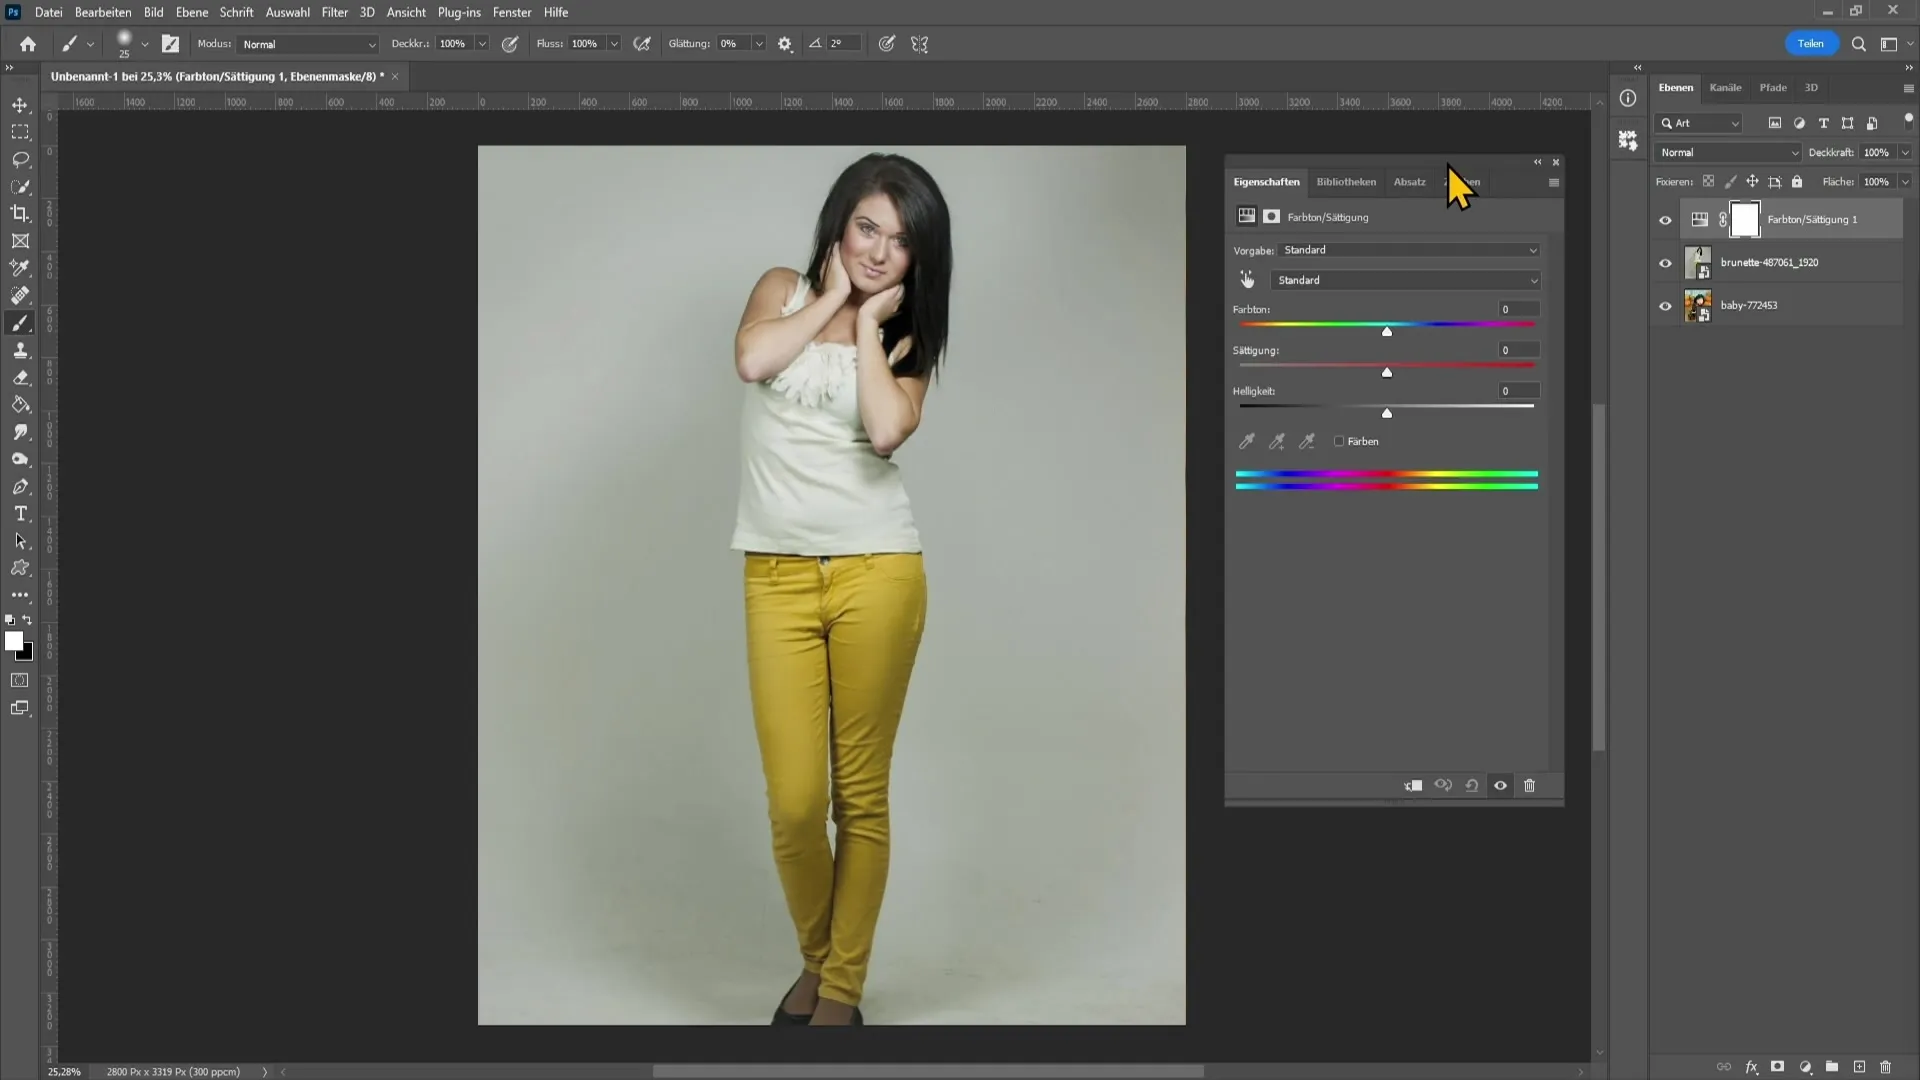The width and height of the screenshot is (1920, 1080).
Task: Open the Filter menu
Action: pos(334,12)
